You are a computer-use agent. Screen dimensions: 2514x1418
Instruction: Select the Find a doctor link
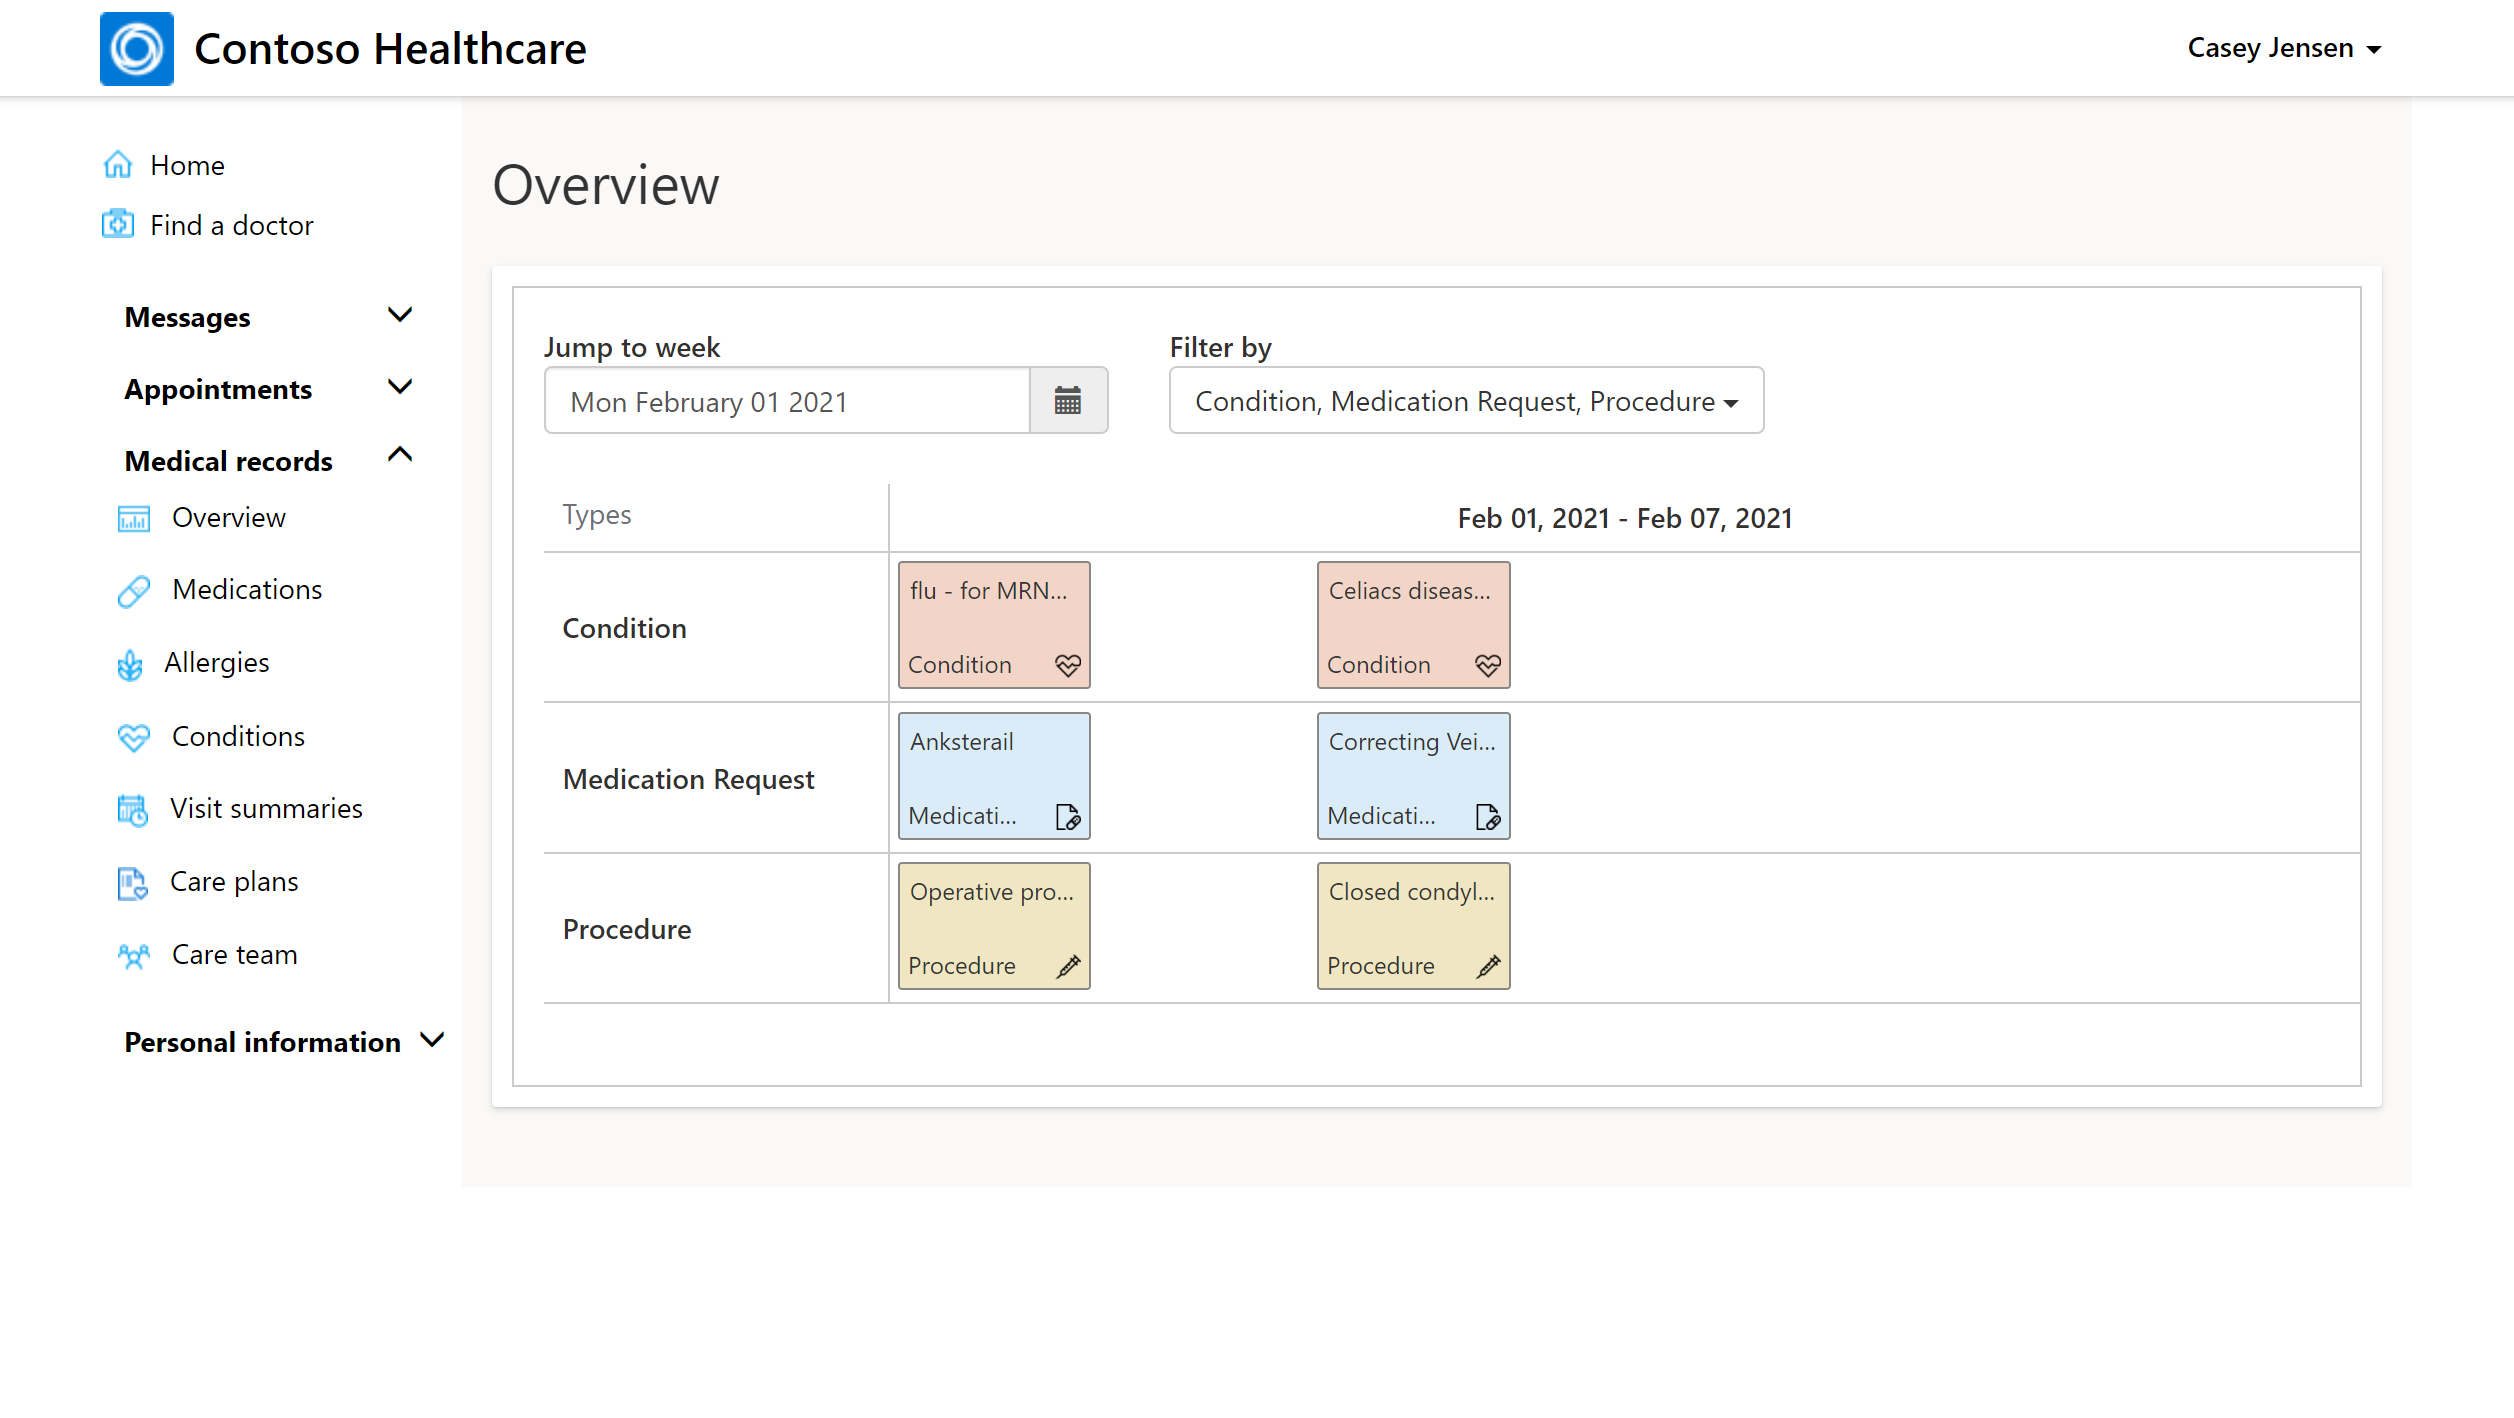click(231, 225)
